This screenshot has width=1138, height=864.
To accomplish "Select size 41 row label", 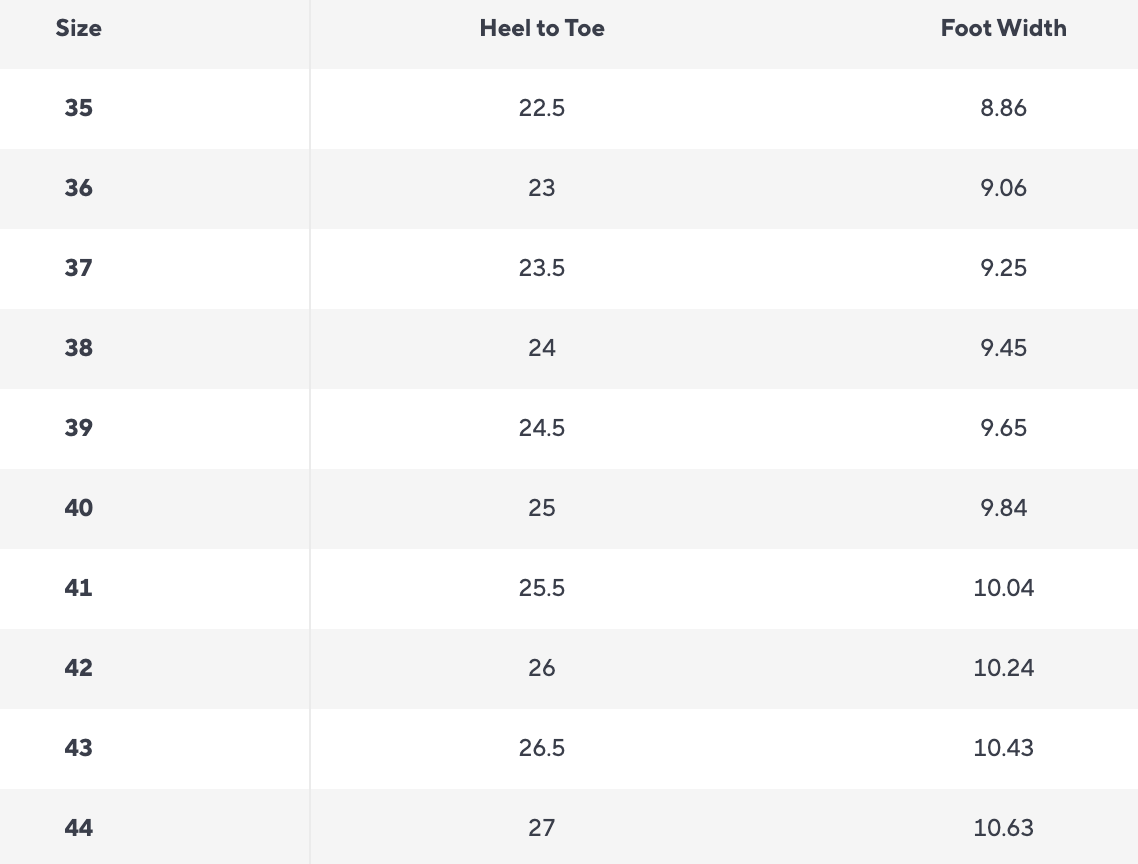I will tap(78, 588).
